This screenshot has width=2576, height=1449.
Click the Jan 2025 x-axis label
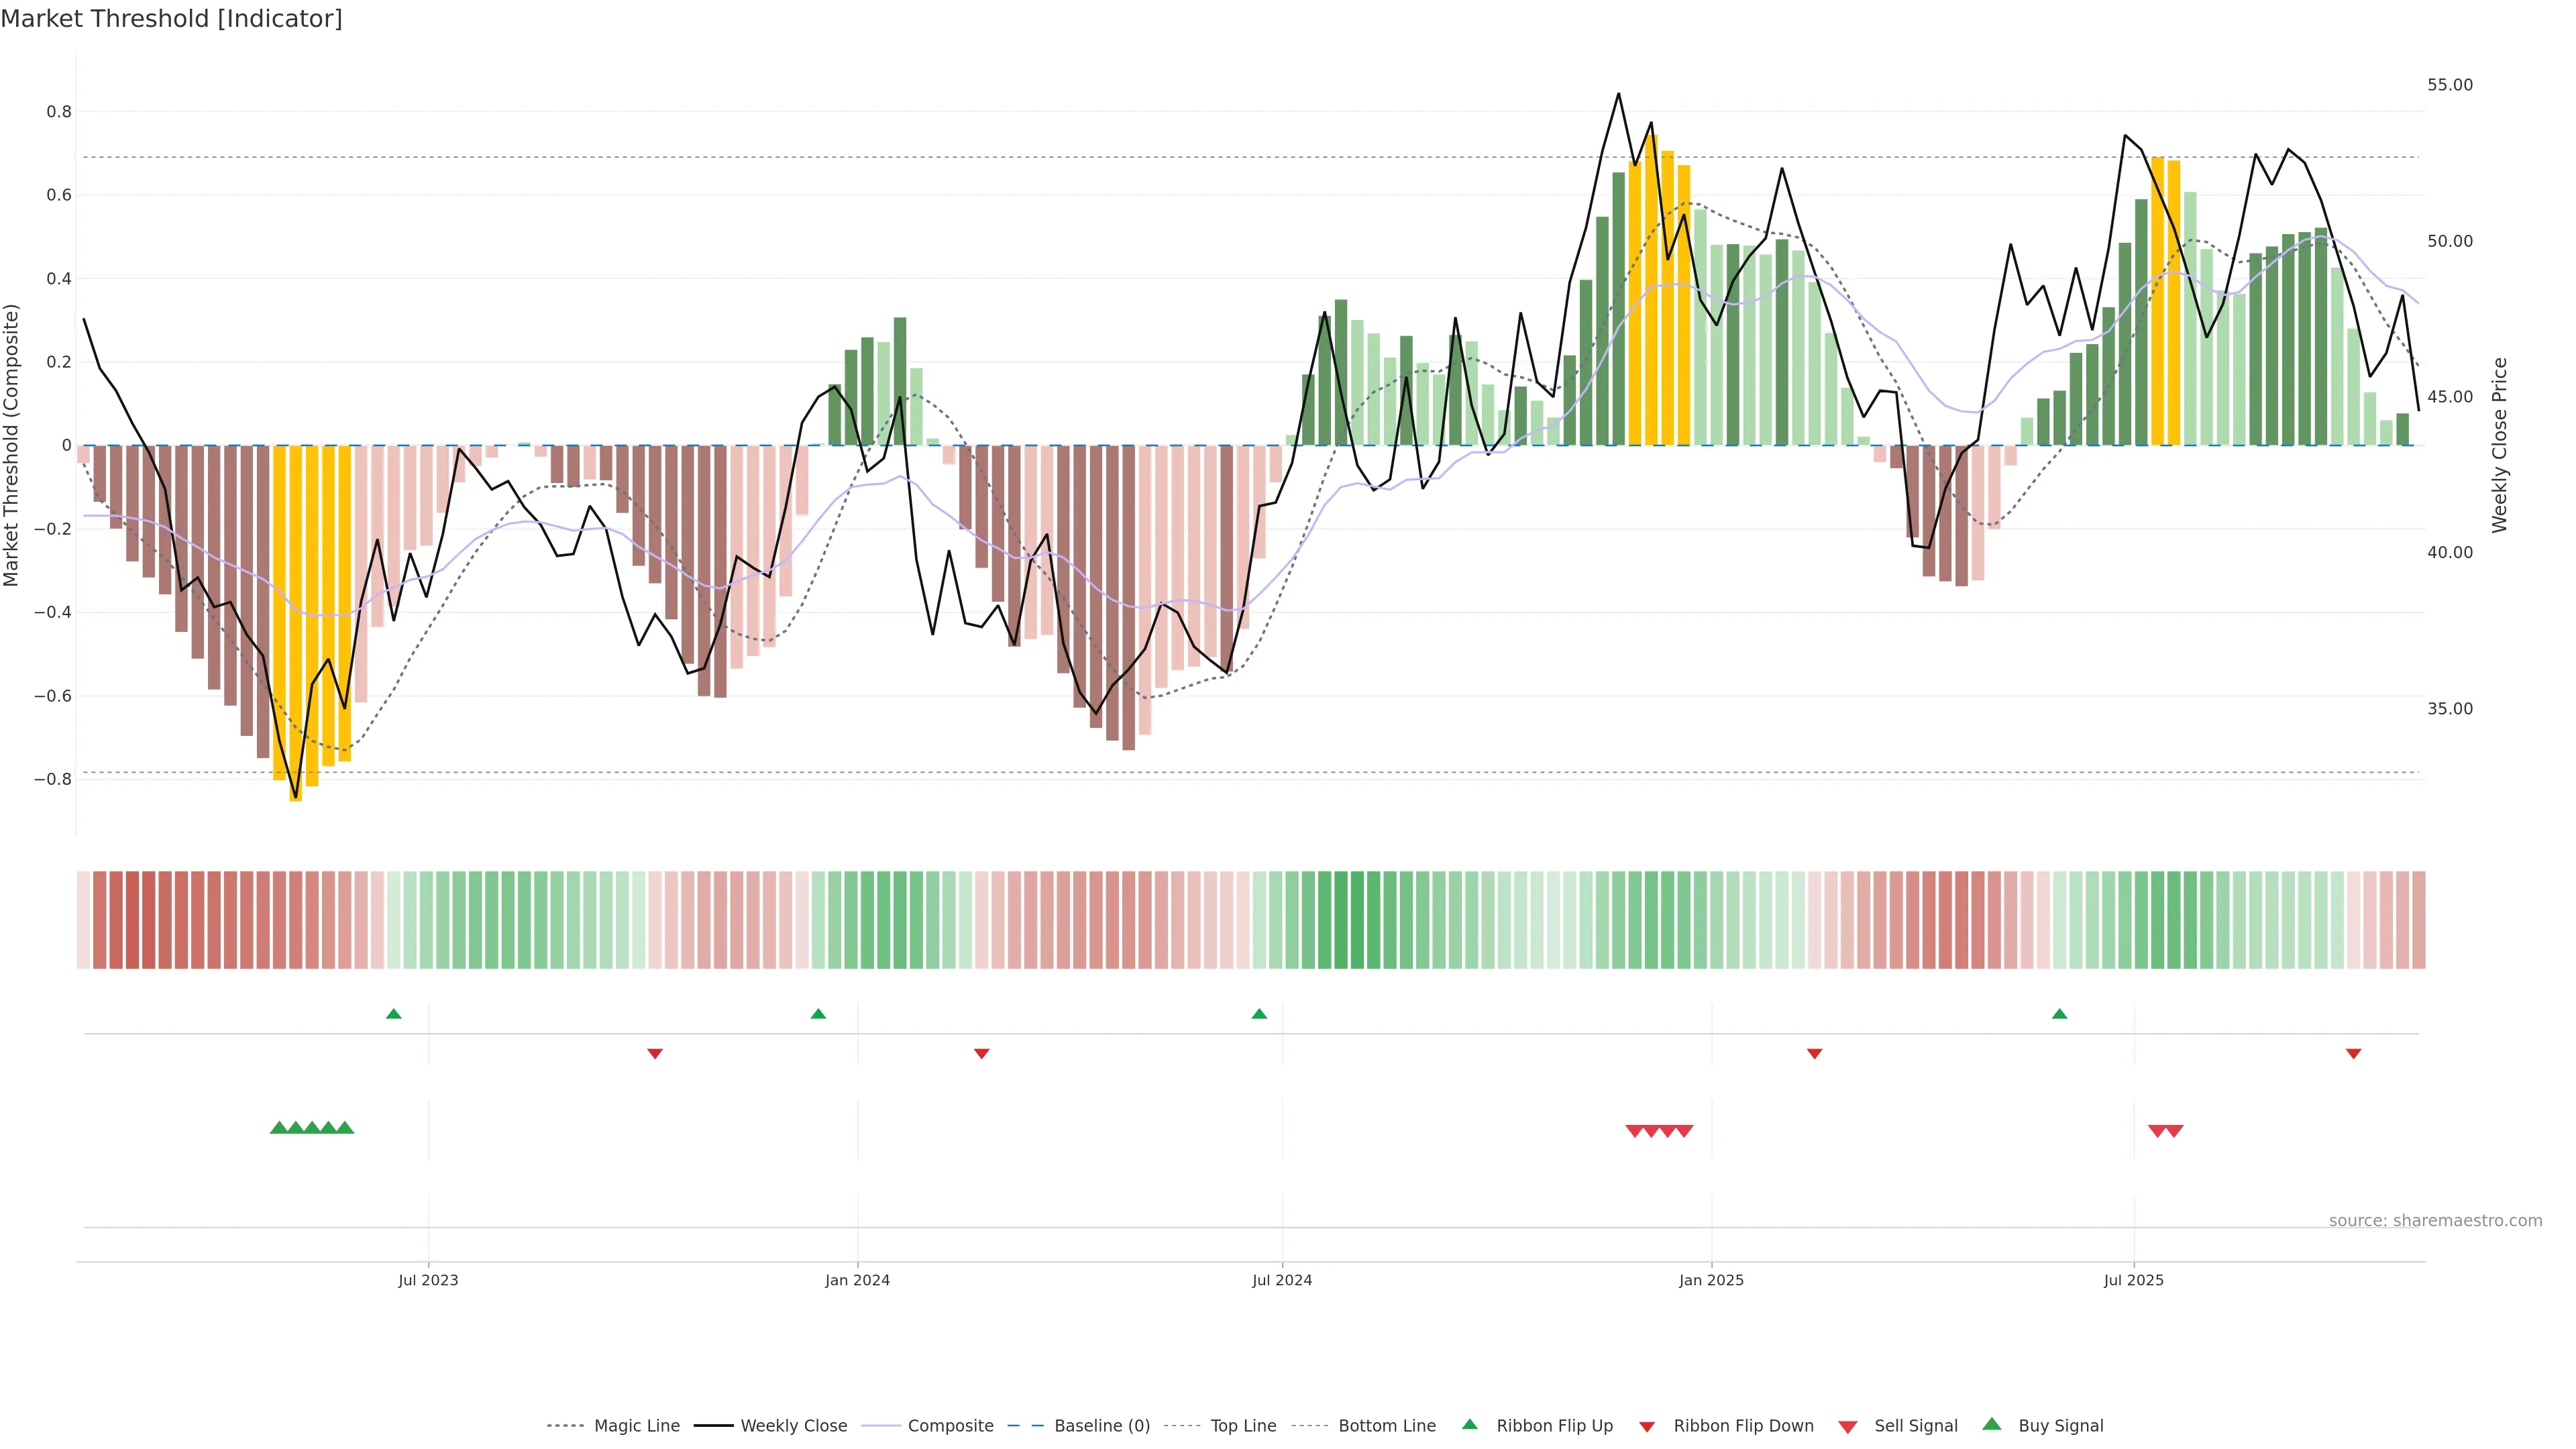[x=1711, y=1280]
